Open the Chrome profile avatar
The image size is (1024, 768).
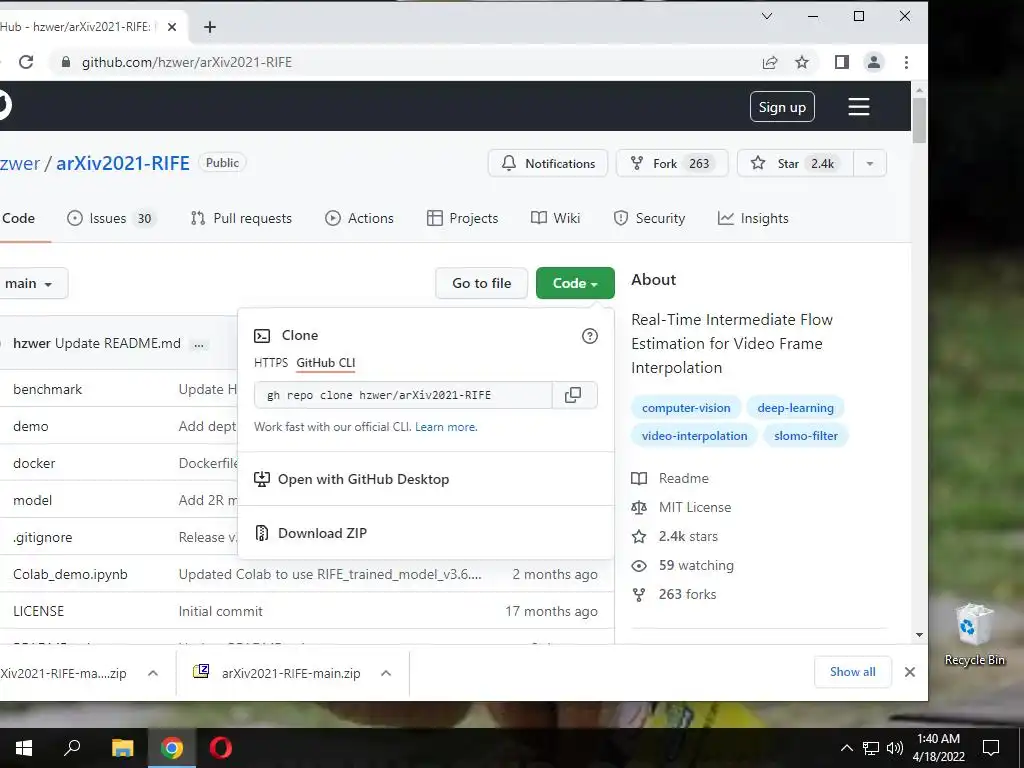pos(874,62)
